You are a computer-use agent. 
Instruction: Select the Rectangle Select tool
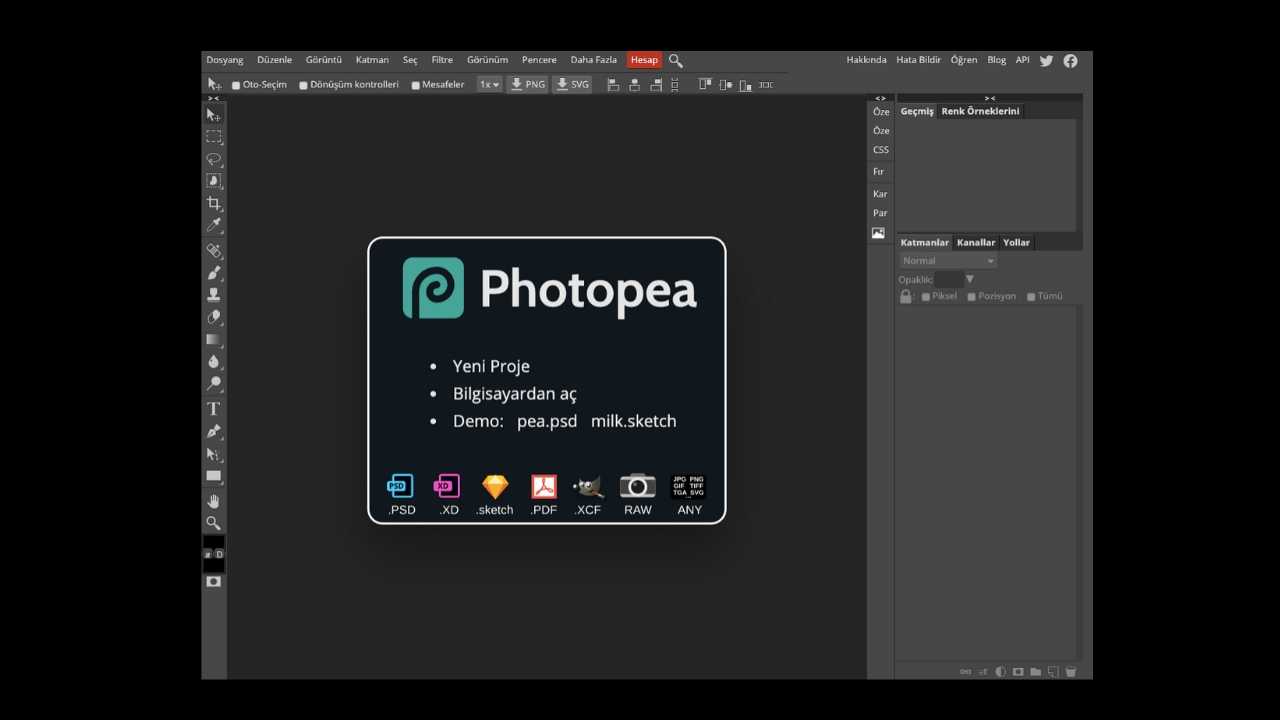[x=213, y=137]
